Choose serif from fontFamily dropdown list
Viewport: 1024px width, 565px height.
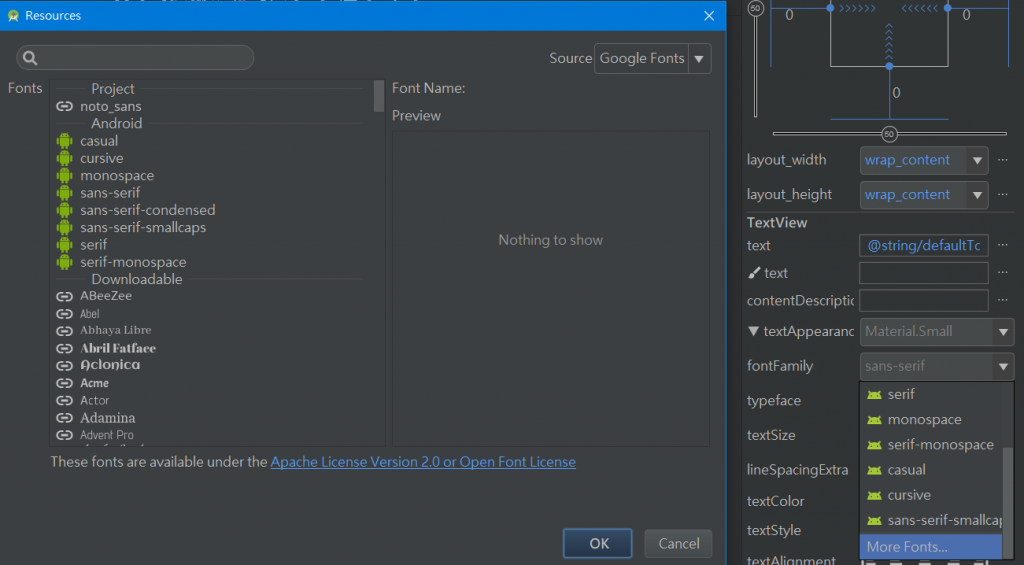click(931, 395)
